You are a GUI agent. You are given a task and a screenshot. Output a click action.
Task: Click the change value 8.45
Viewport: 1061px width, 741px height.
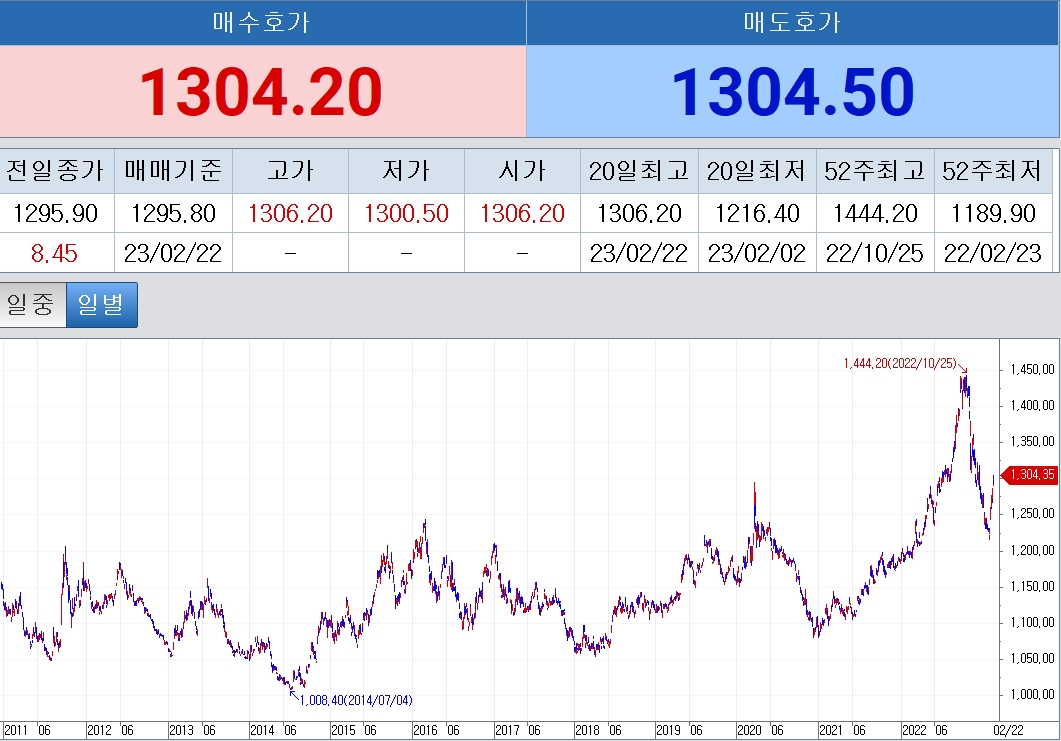click(54, 254)
